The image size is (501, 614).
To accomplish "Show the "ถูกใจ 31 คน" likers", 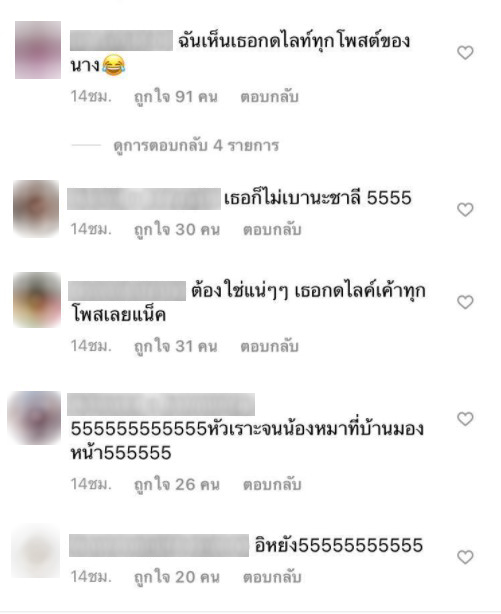I will (176, 346).
